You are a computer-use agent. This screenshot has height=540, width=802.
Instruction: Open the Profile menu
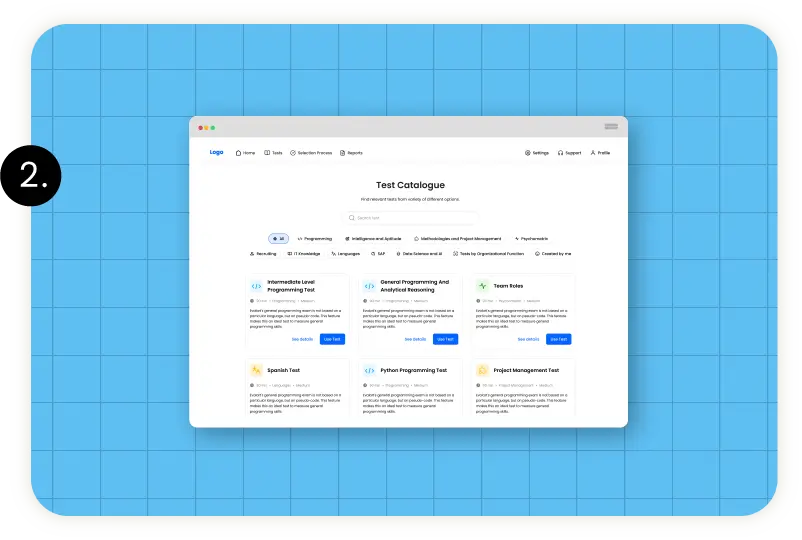point(600,153)
